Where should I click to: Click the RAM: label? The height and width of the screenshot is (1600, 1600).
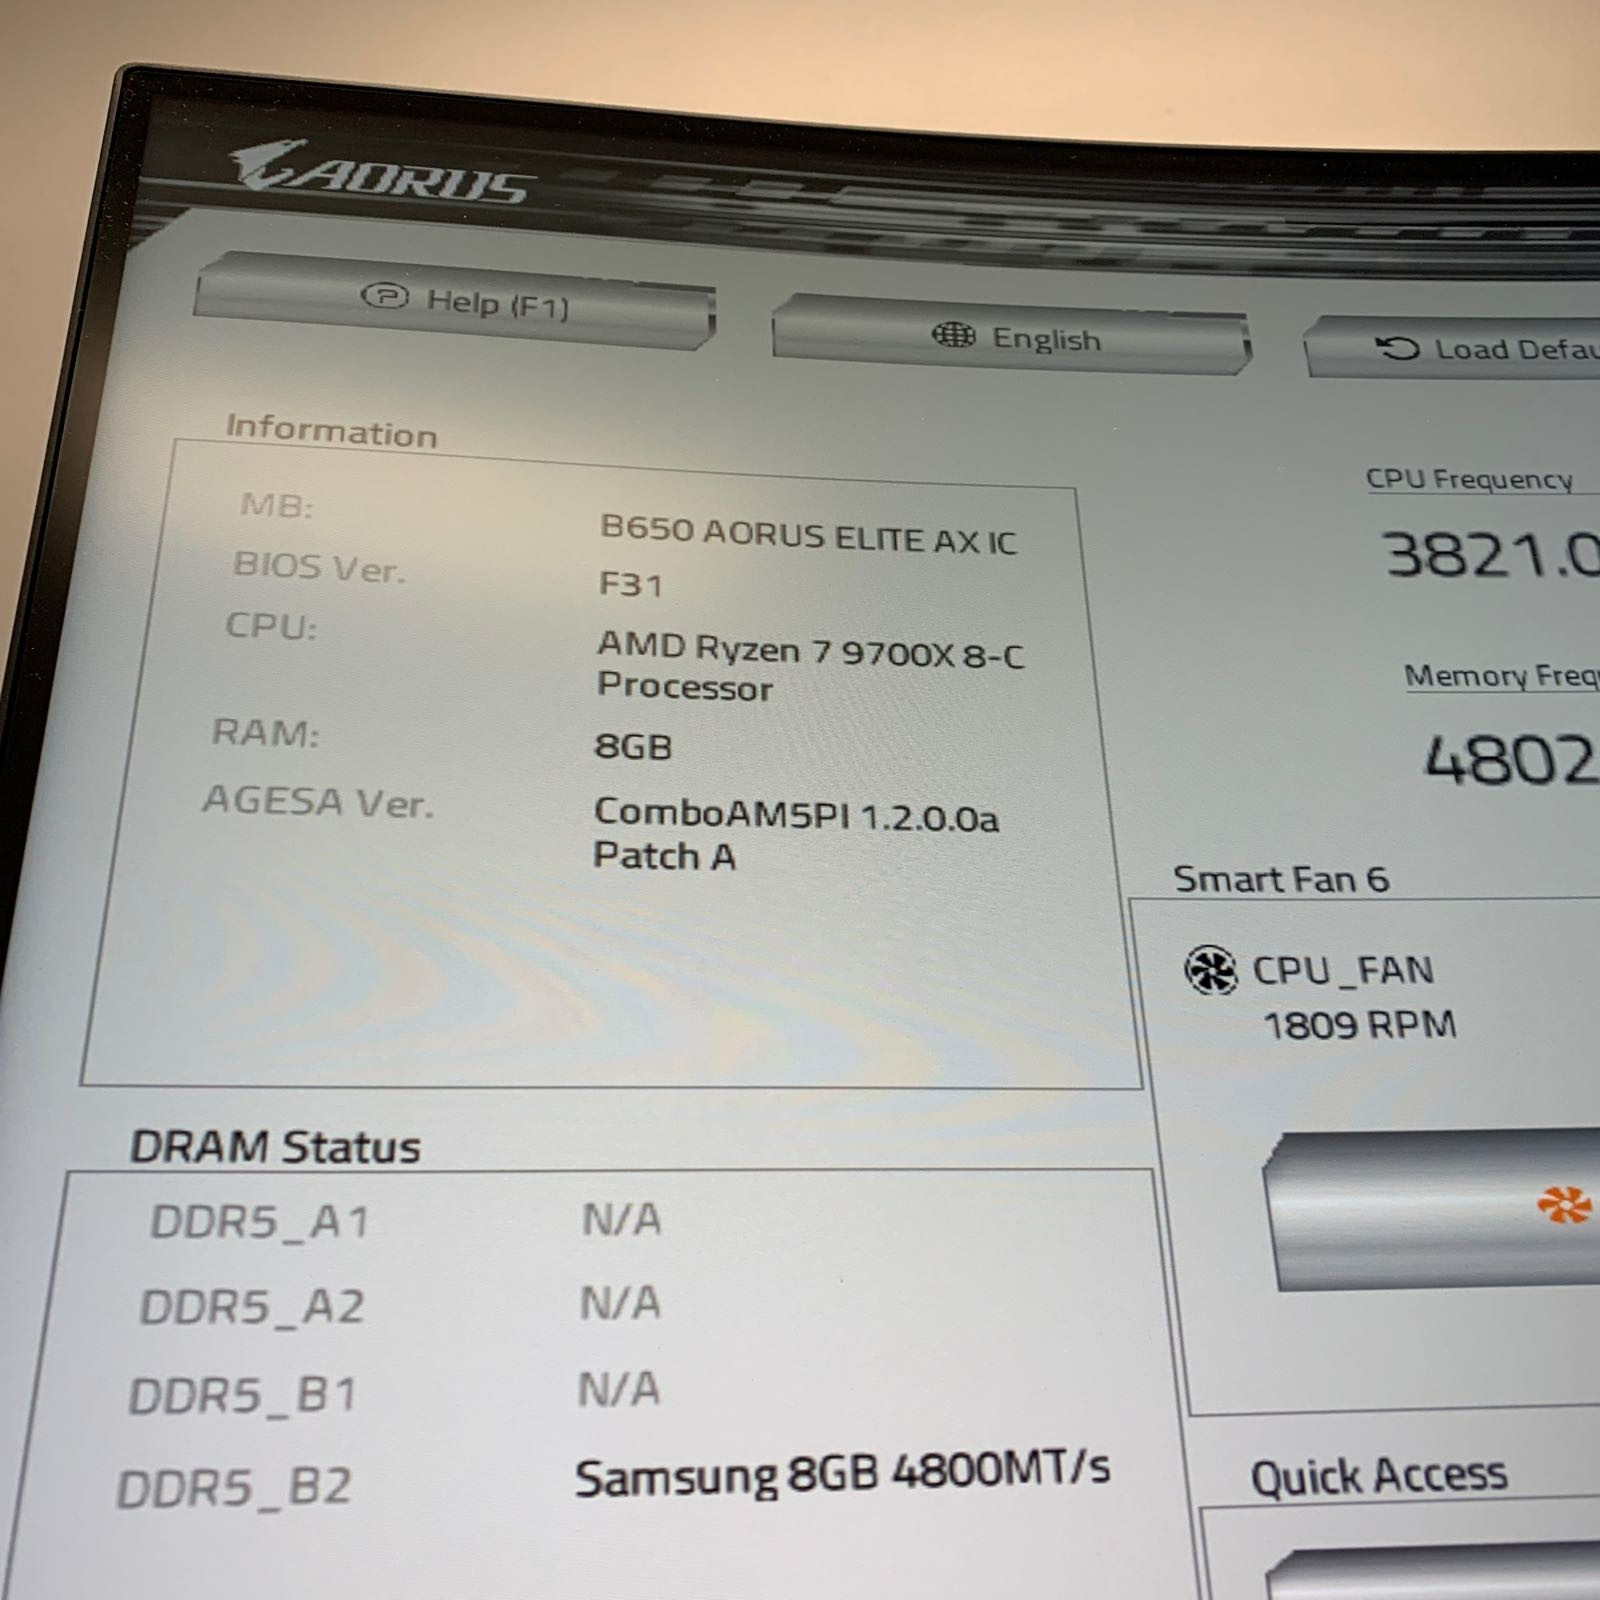265,733
